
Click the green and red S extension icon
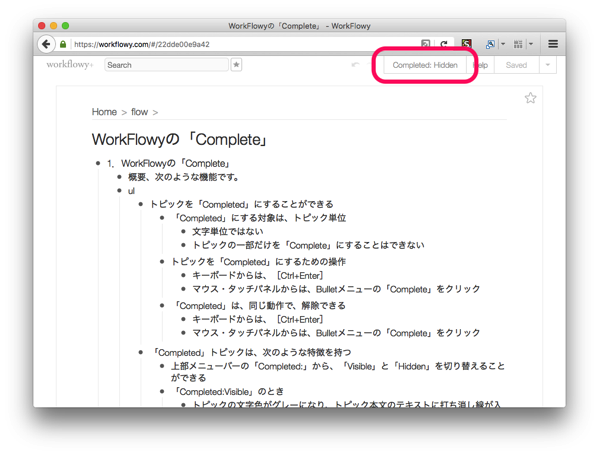point(466,44)
